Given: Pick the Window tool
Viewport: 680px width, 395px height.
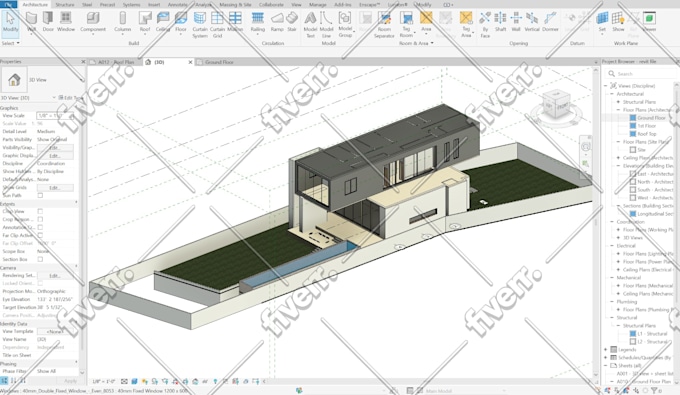Looking at the screenshot, I should pyautogui.click(x=66, y=22).
